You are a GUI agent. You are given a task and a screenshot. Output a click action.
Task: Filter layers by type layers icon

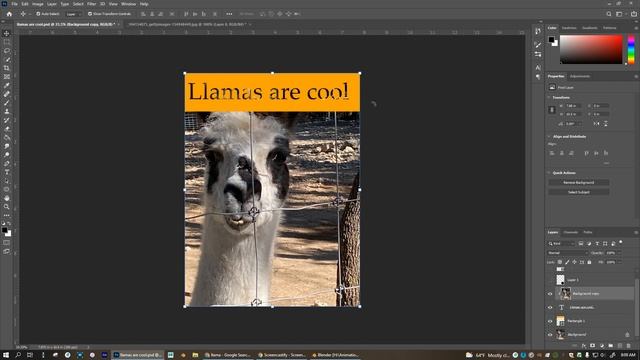pos(597,244)
